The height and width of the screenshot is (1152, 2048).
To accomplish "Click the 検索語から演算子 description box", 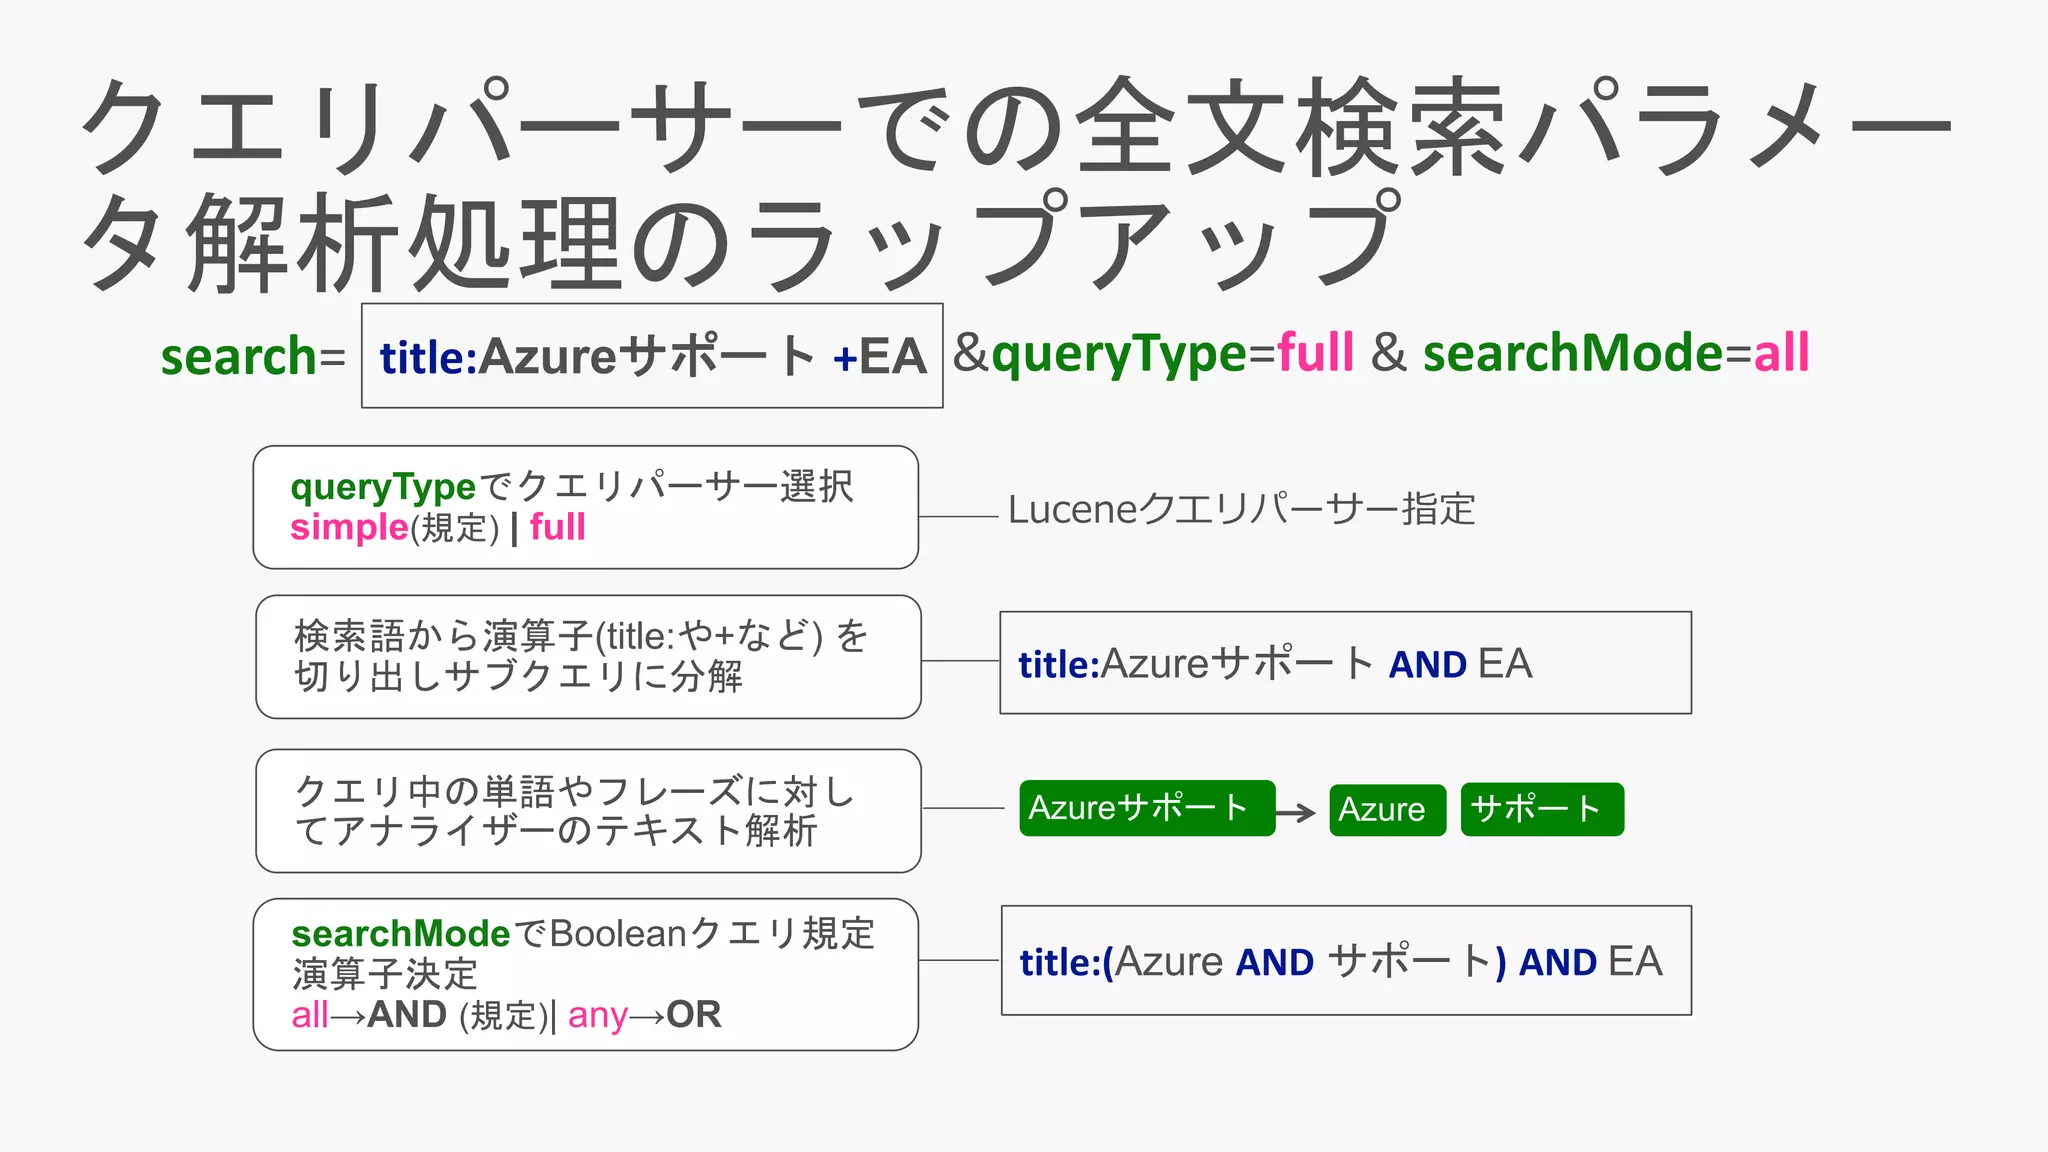I will coord(588,657).
